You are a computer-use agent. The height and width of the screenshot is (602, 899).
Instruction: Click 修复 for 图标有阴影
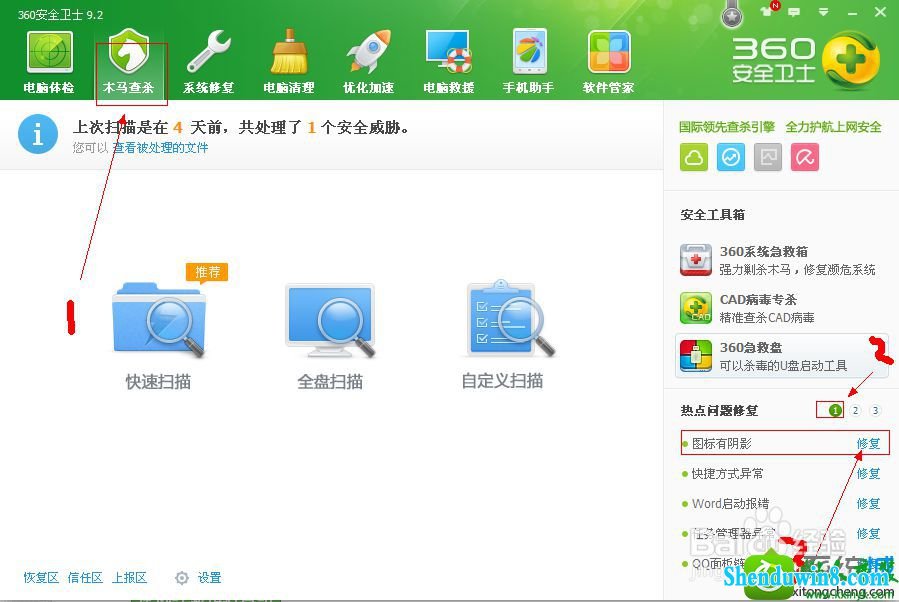point(868,443)
